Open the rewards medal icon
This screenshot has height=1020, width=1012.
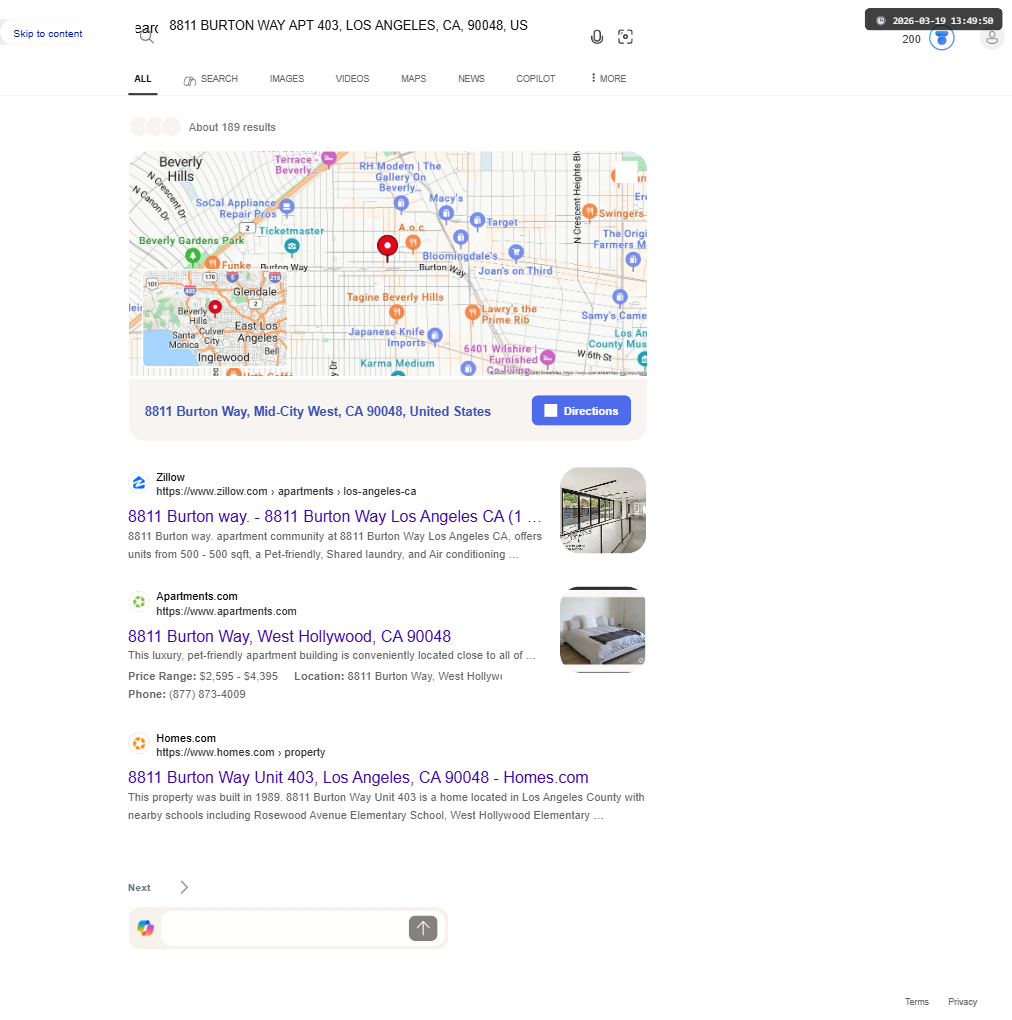941,38
